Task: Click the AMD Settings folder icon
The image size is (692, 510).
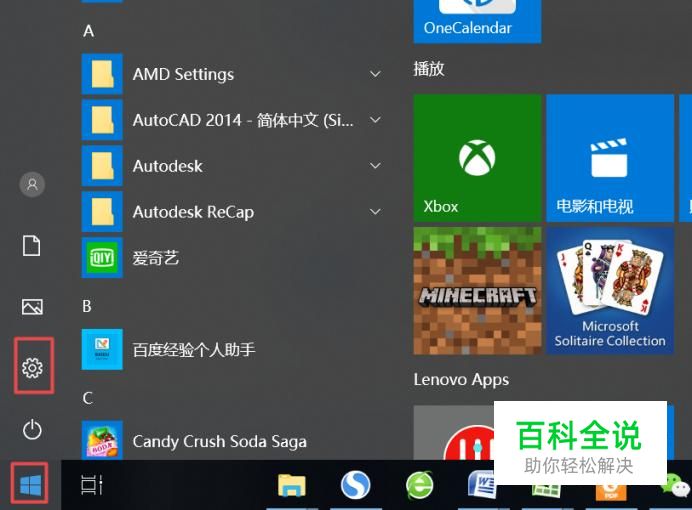Action: click(102, 74)
